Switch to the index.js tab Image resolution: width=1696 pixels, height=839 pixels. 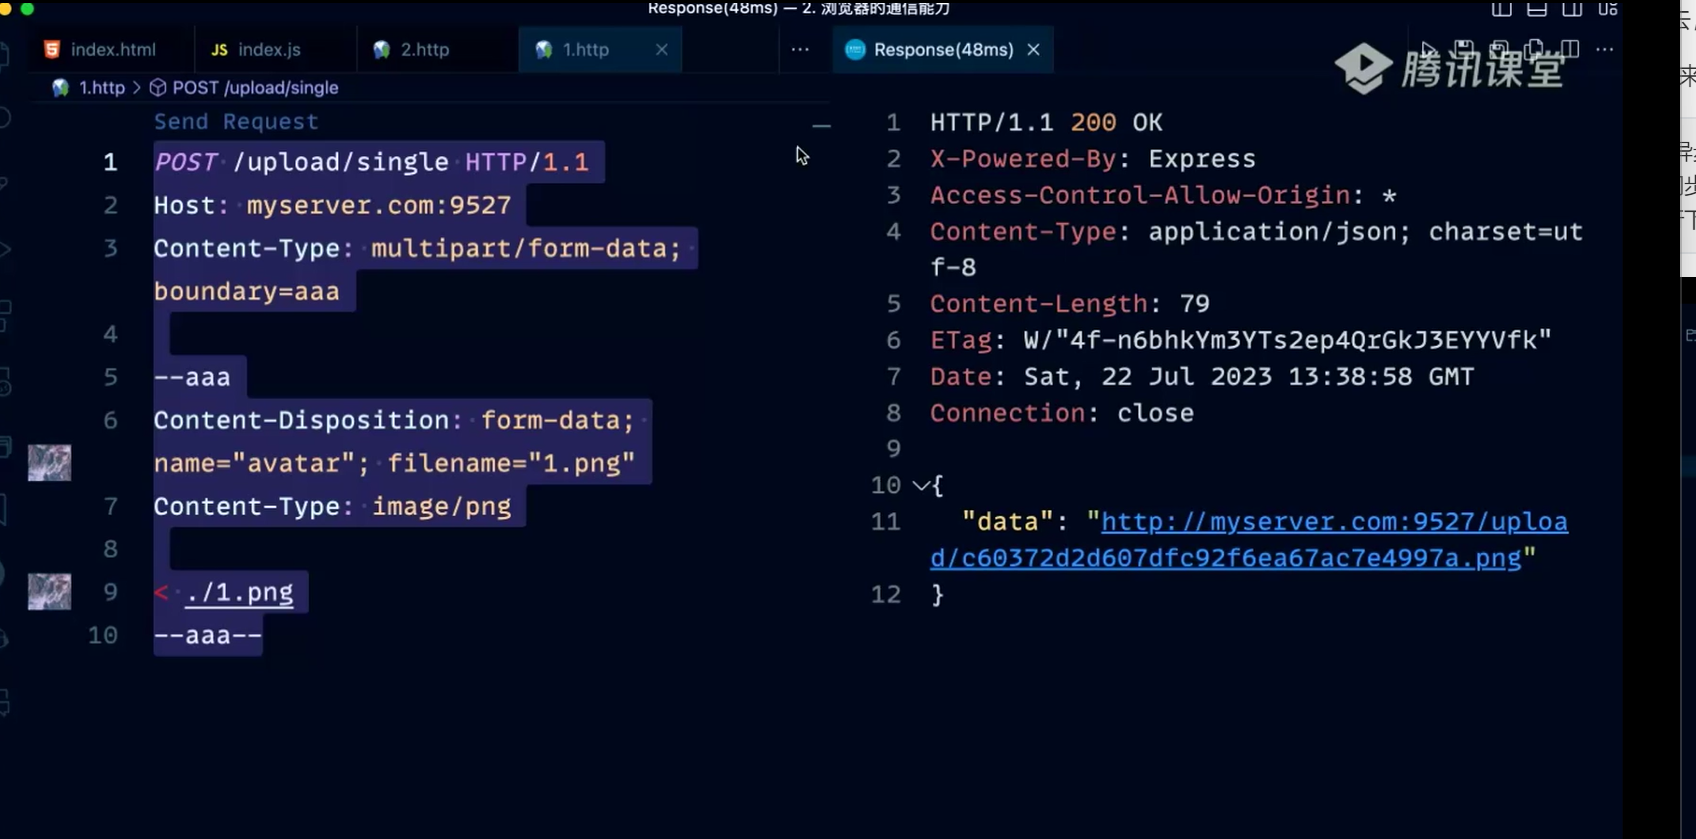coord(268,49)
